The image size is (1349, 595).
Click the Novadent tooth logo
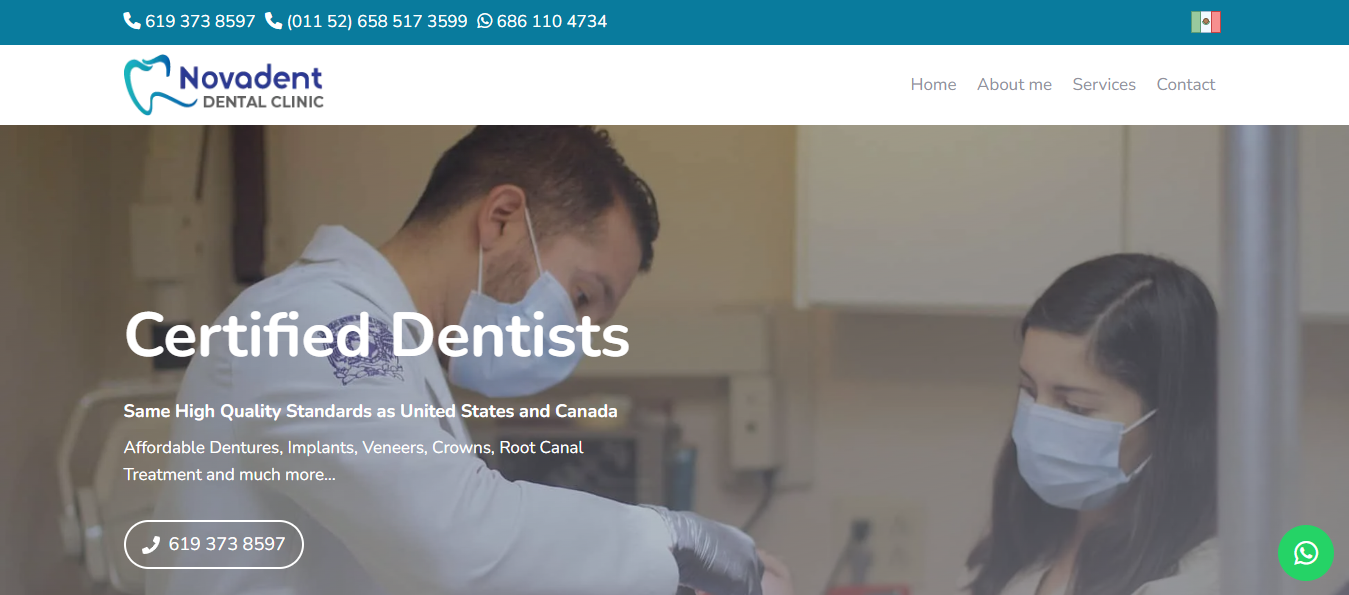[148, 85]
